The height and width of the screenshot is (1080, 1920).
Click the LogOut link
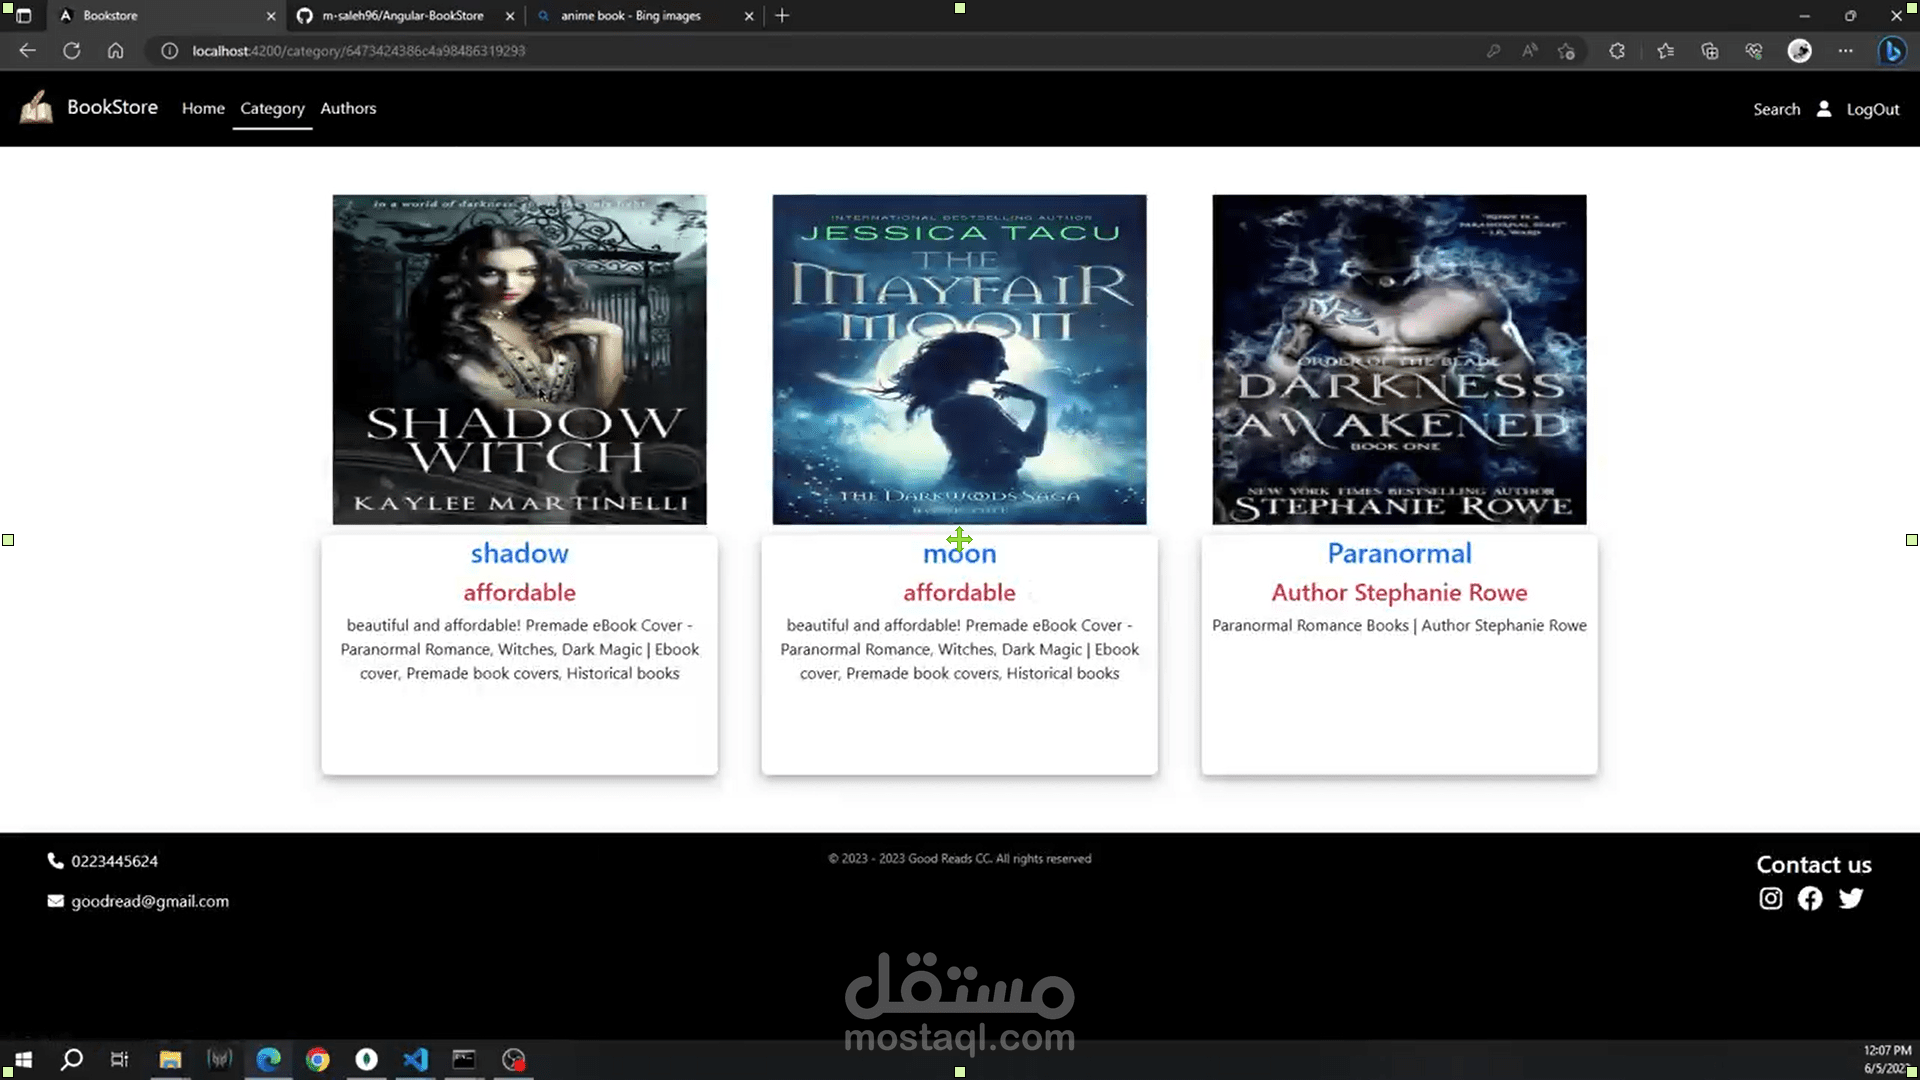[x=1872, y=110]
